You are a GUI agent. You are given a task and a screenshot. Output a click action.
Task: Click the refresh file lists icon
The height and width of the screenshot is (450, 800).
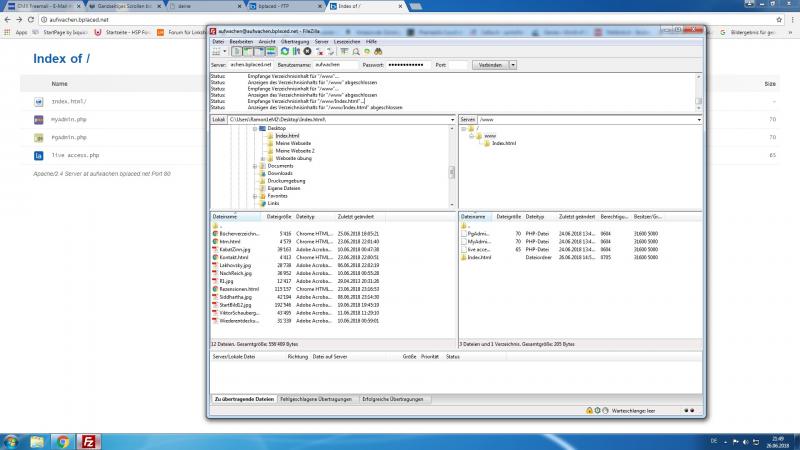point(285,50)
